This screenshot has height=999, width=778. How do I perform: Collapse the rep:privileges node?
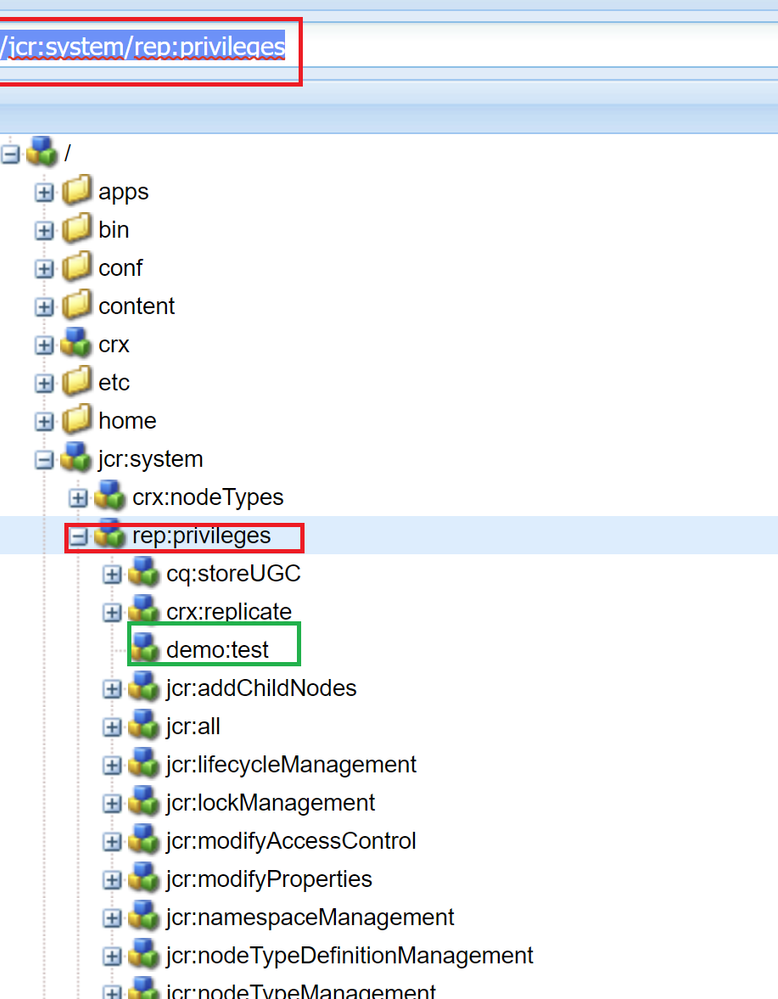(x=78, y=537)
